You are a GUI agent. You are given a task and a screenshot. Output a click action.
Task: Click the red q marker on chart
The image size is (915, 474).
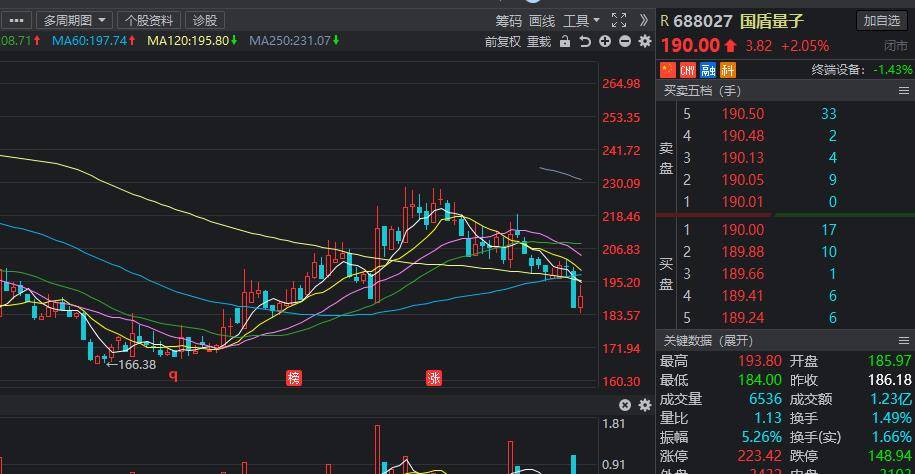click(173, 374)
